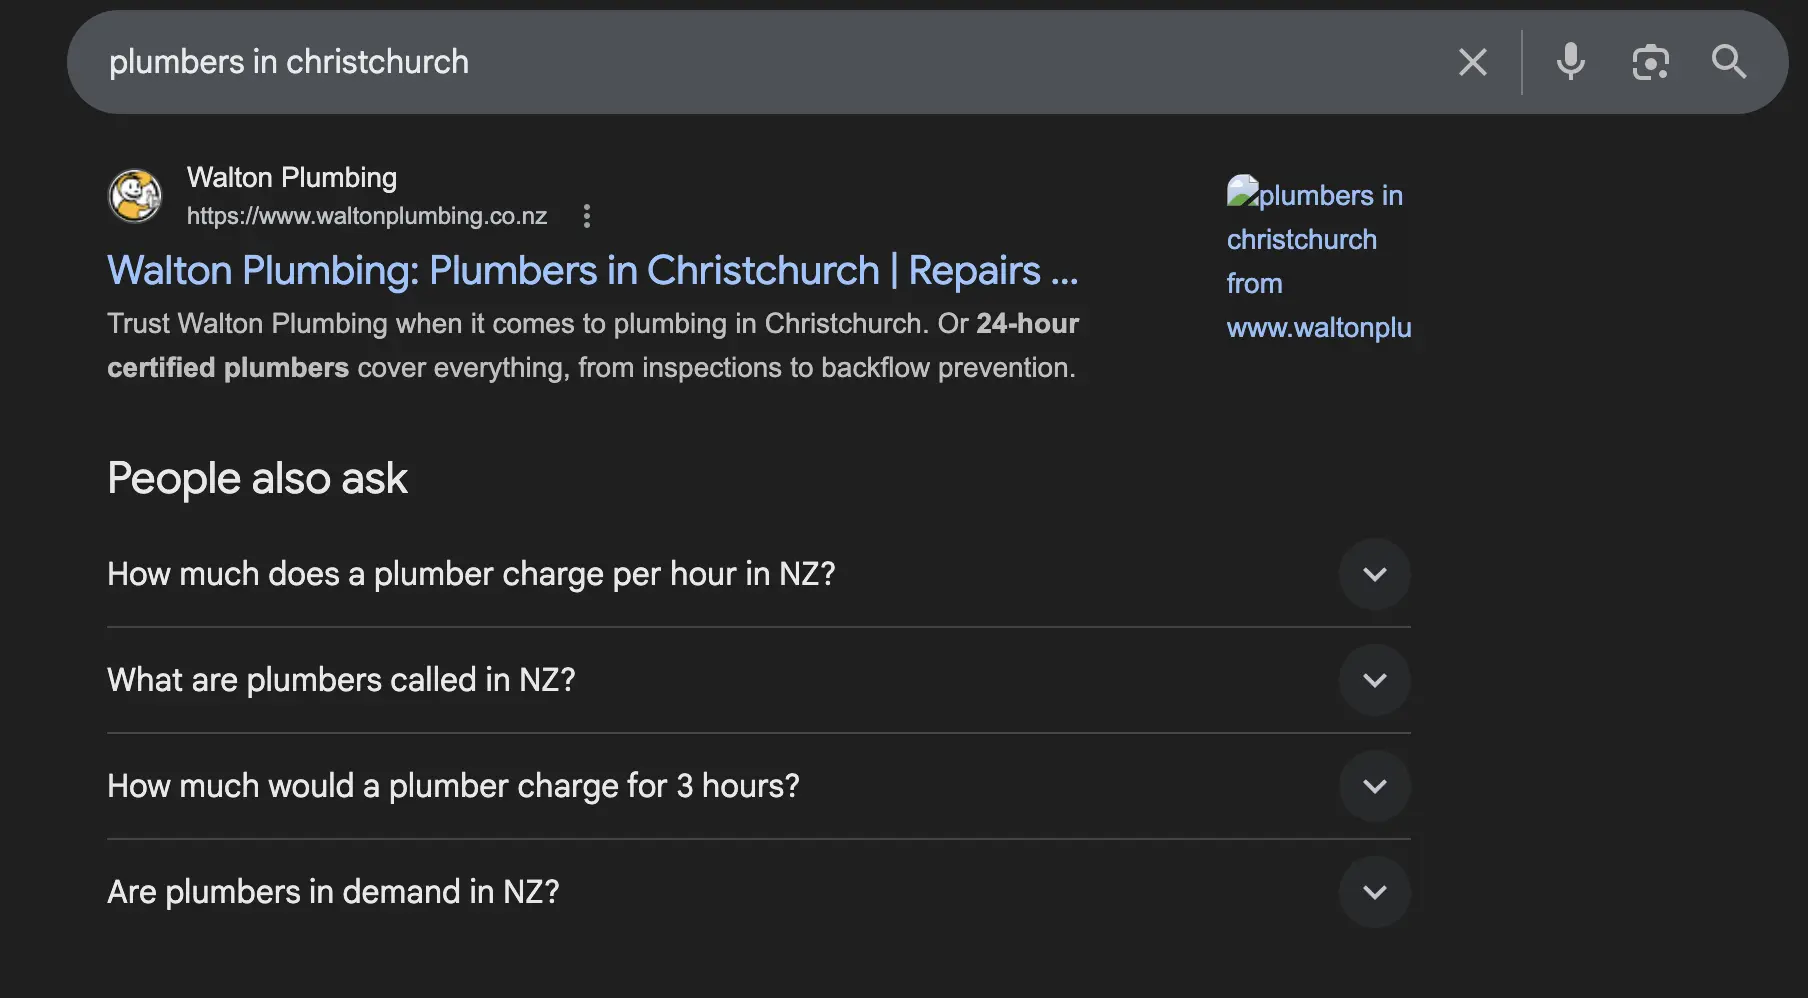
Task: Open the three-dot menu next to Walton Plumbing
Action: [587, 216]
